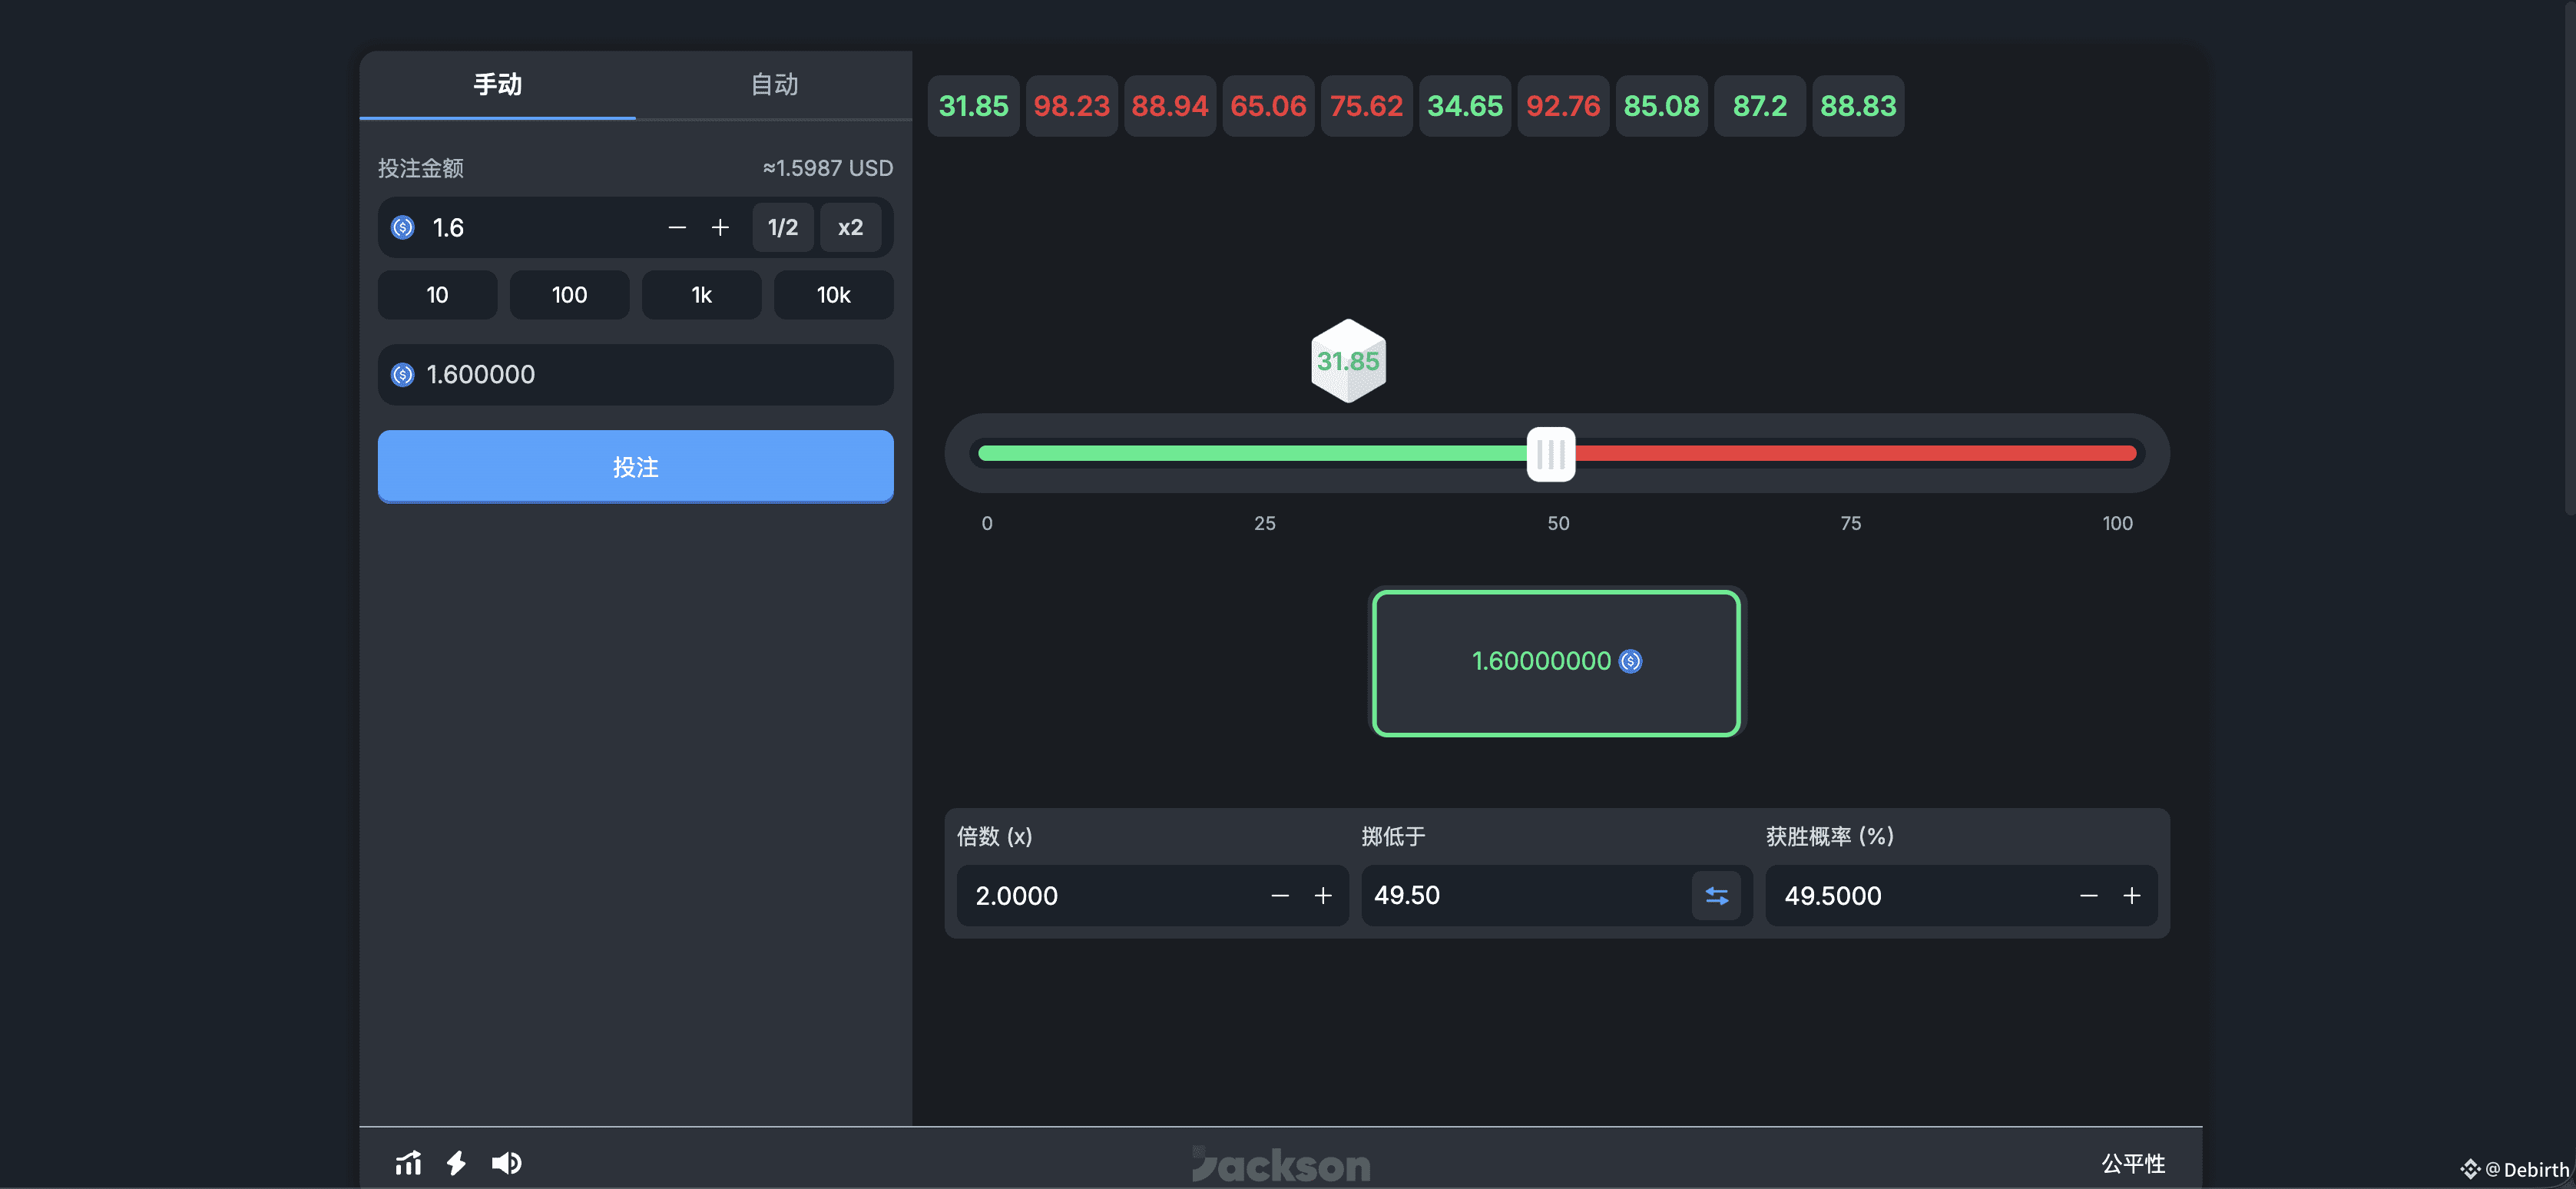This screenshot has height=1189, width=2576.
Task: Open the statistics chart icon
Action: 408,1162
